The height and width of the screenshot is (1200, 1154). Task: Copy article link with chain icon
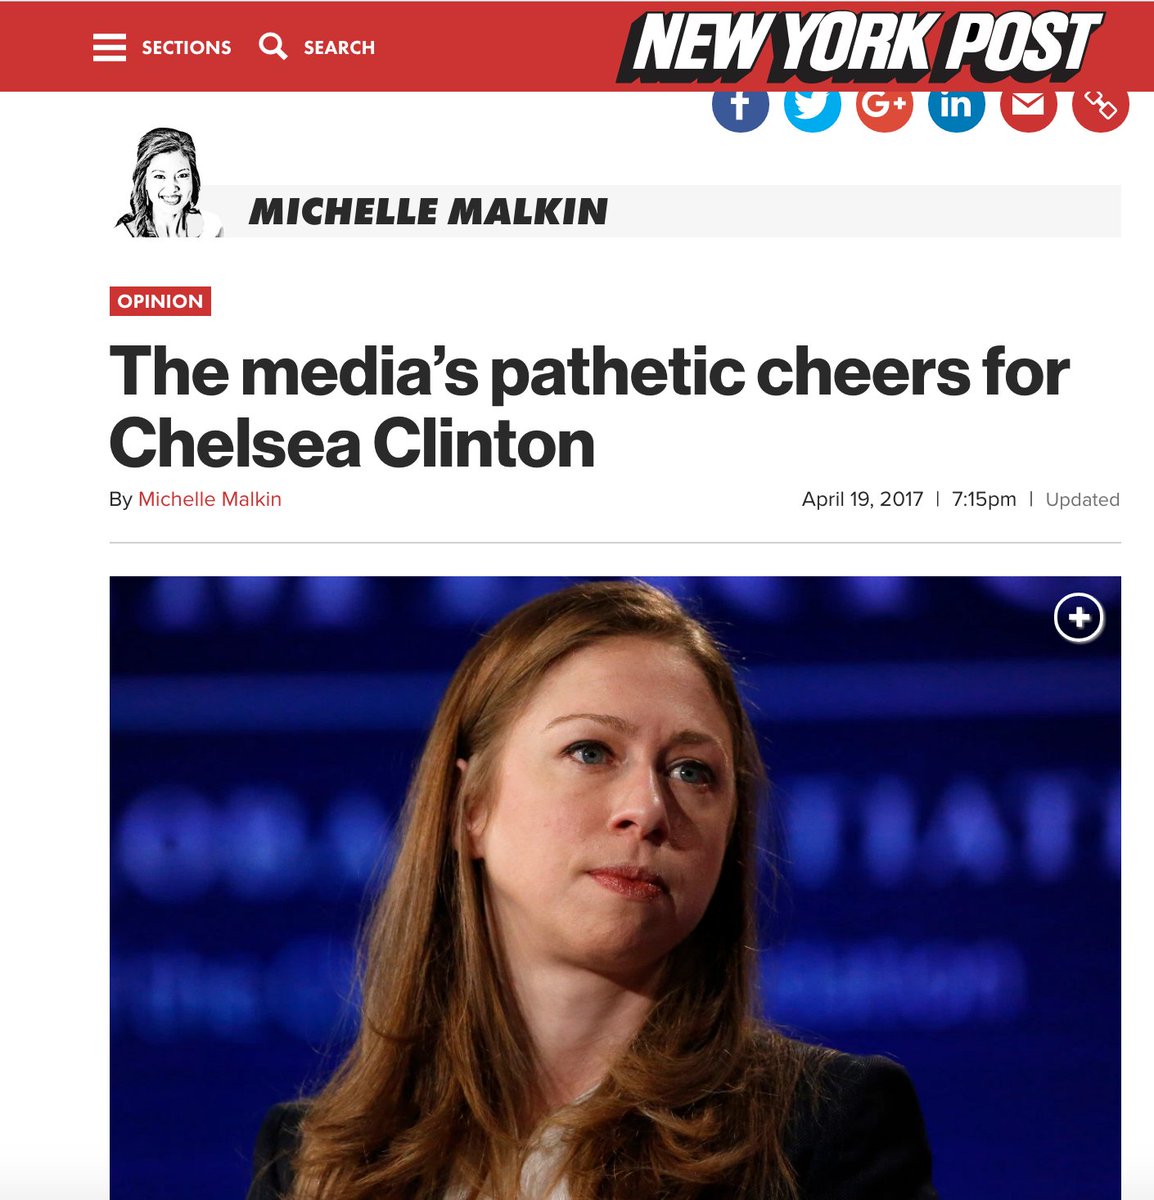pos(1100,106)
